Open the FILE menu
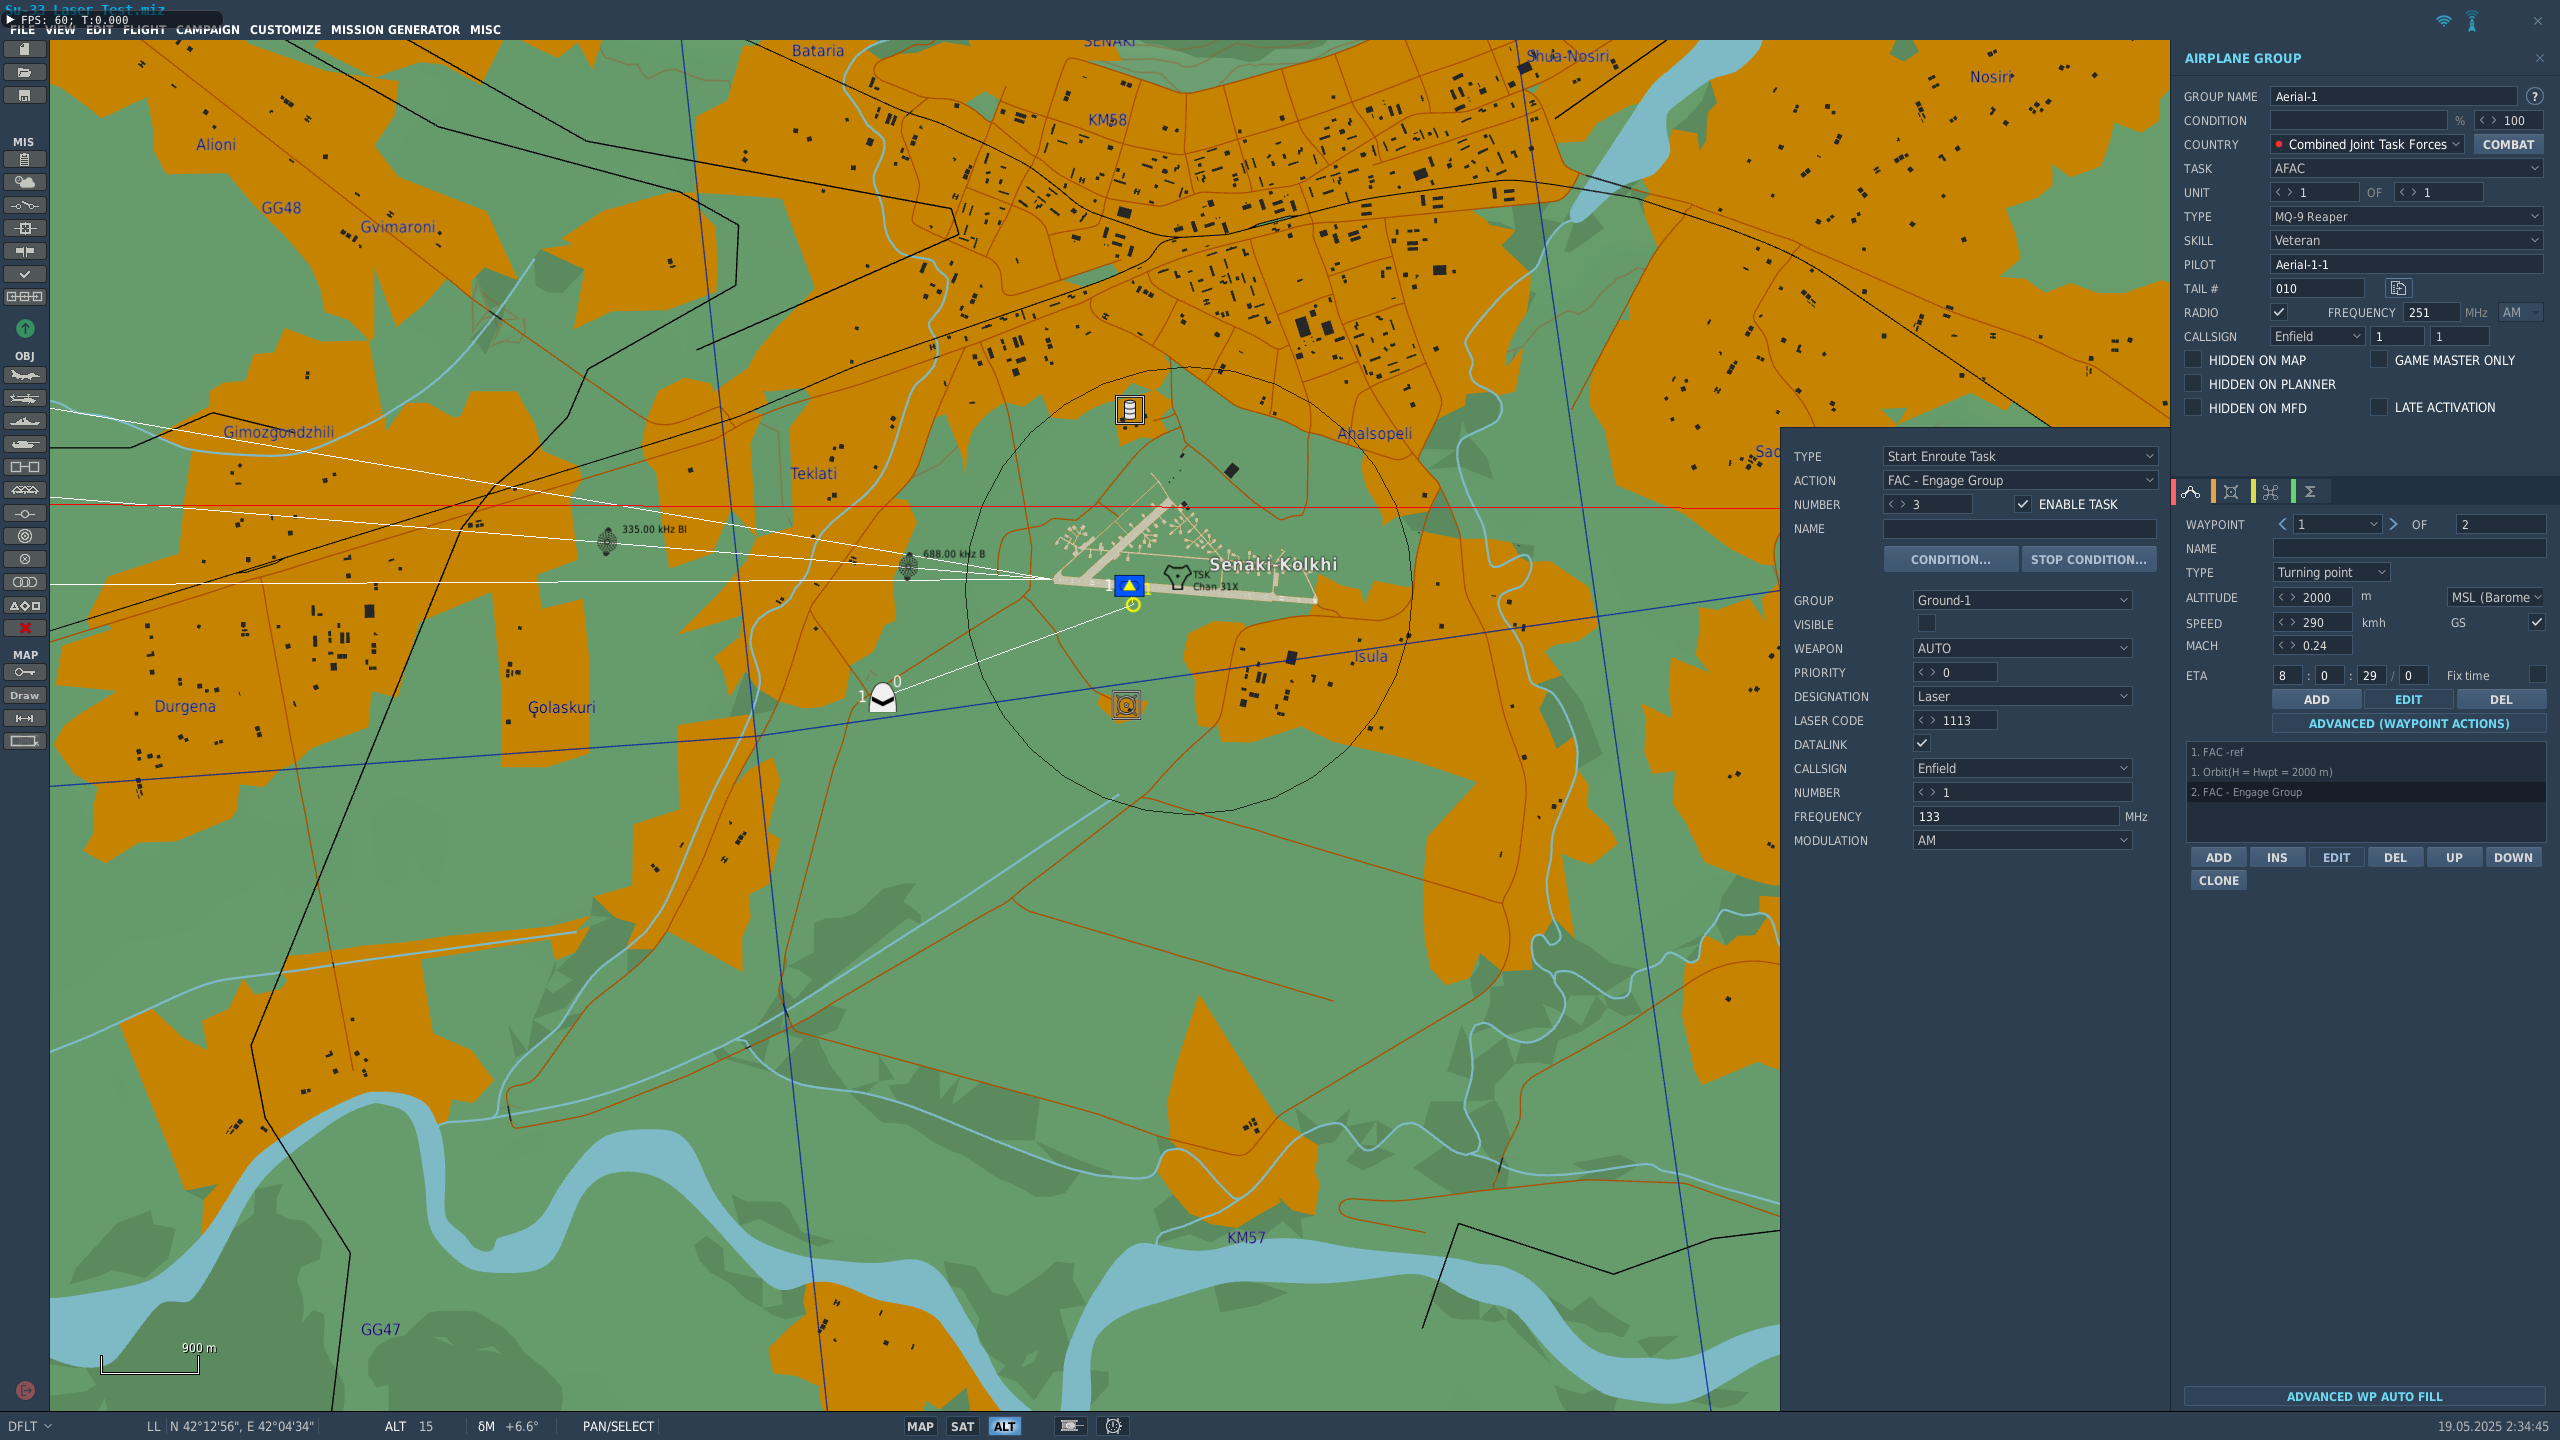 [x=22, y=30]
